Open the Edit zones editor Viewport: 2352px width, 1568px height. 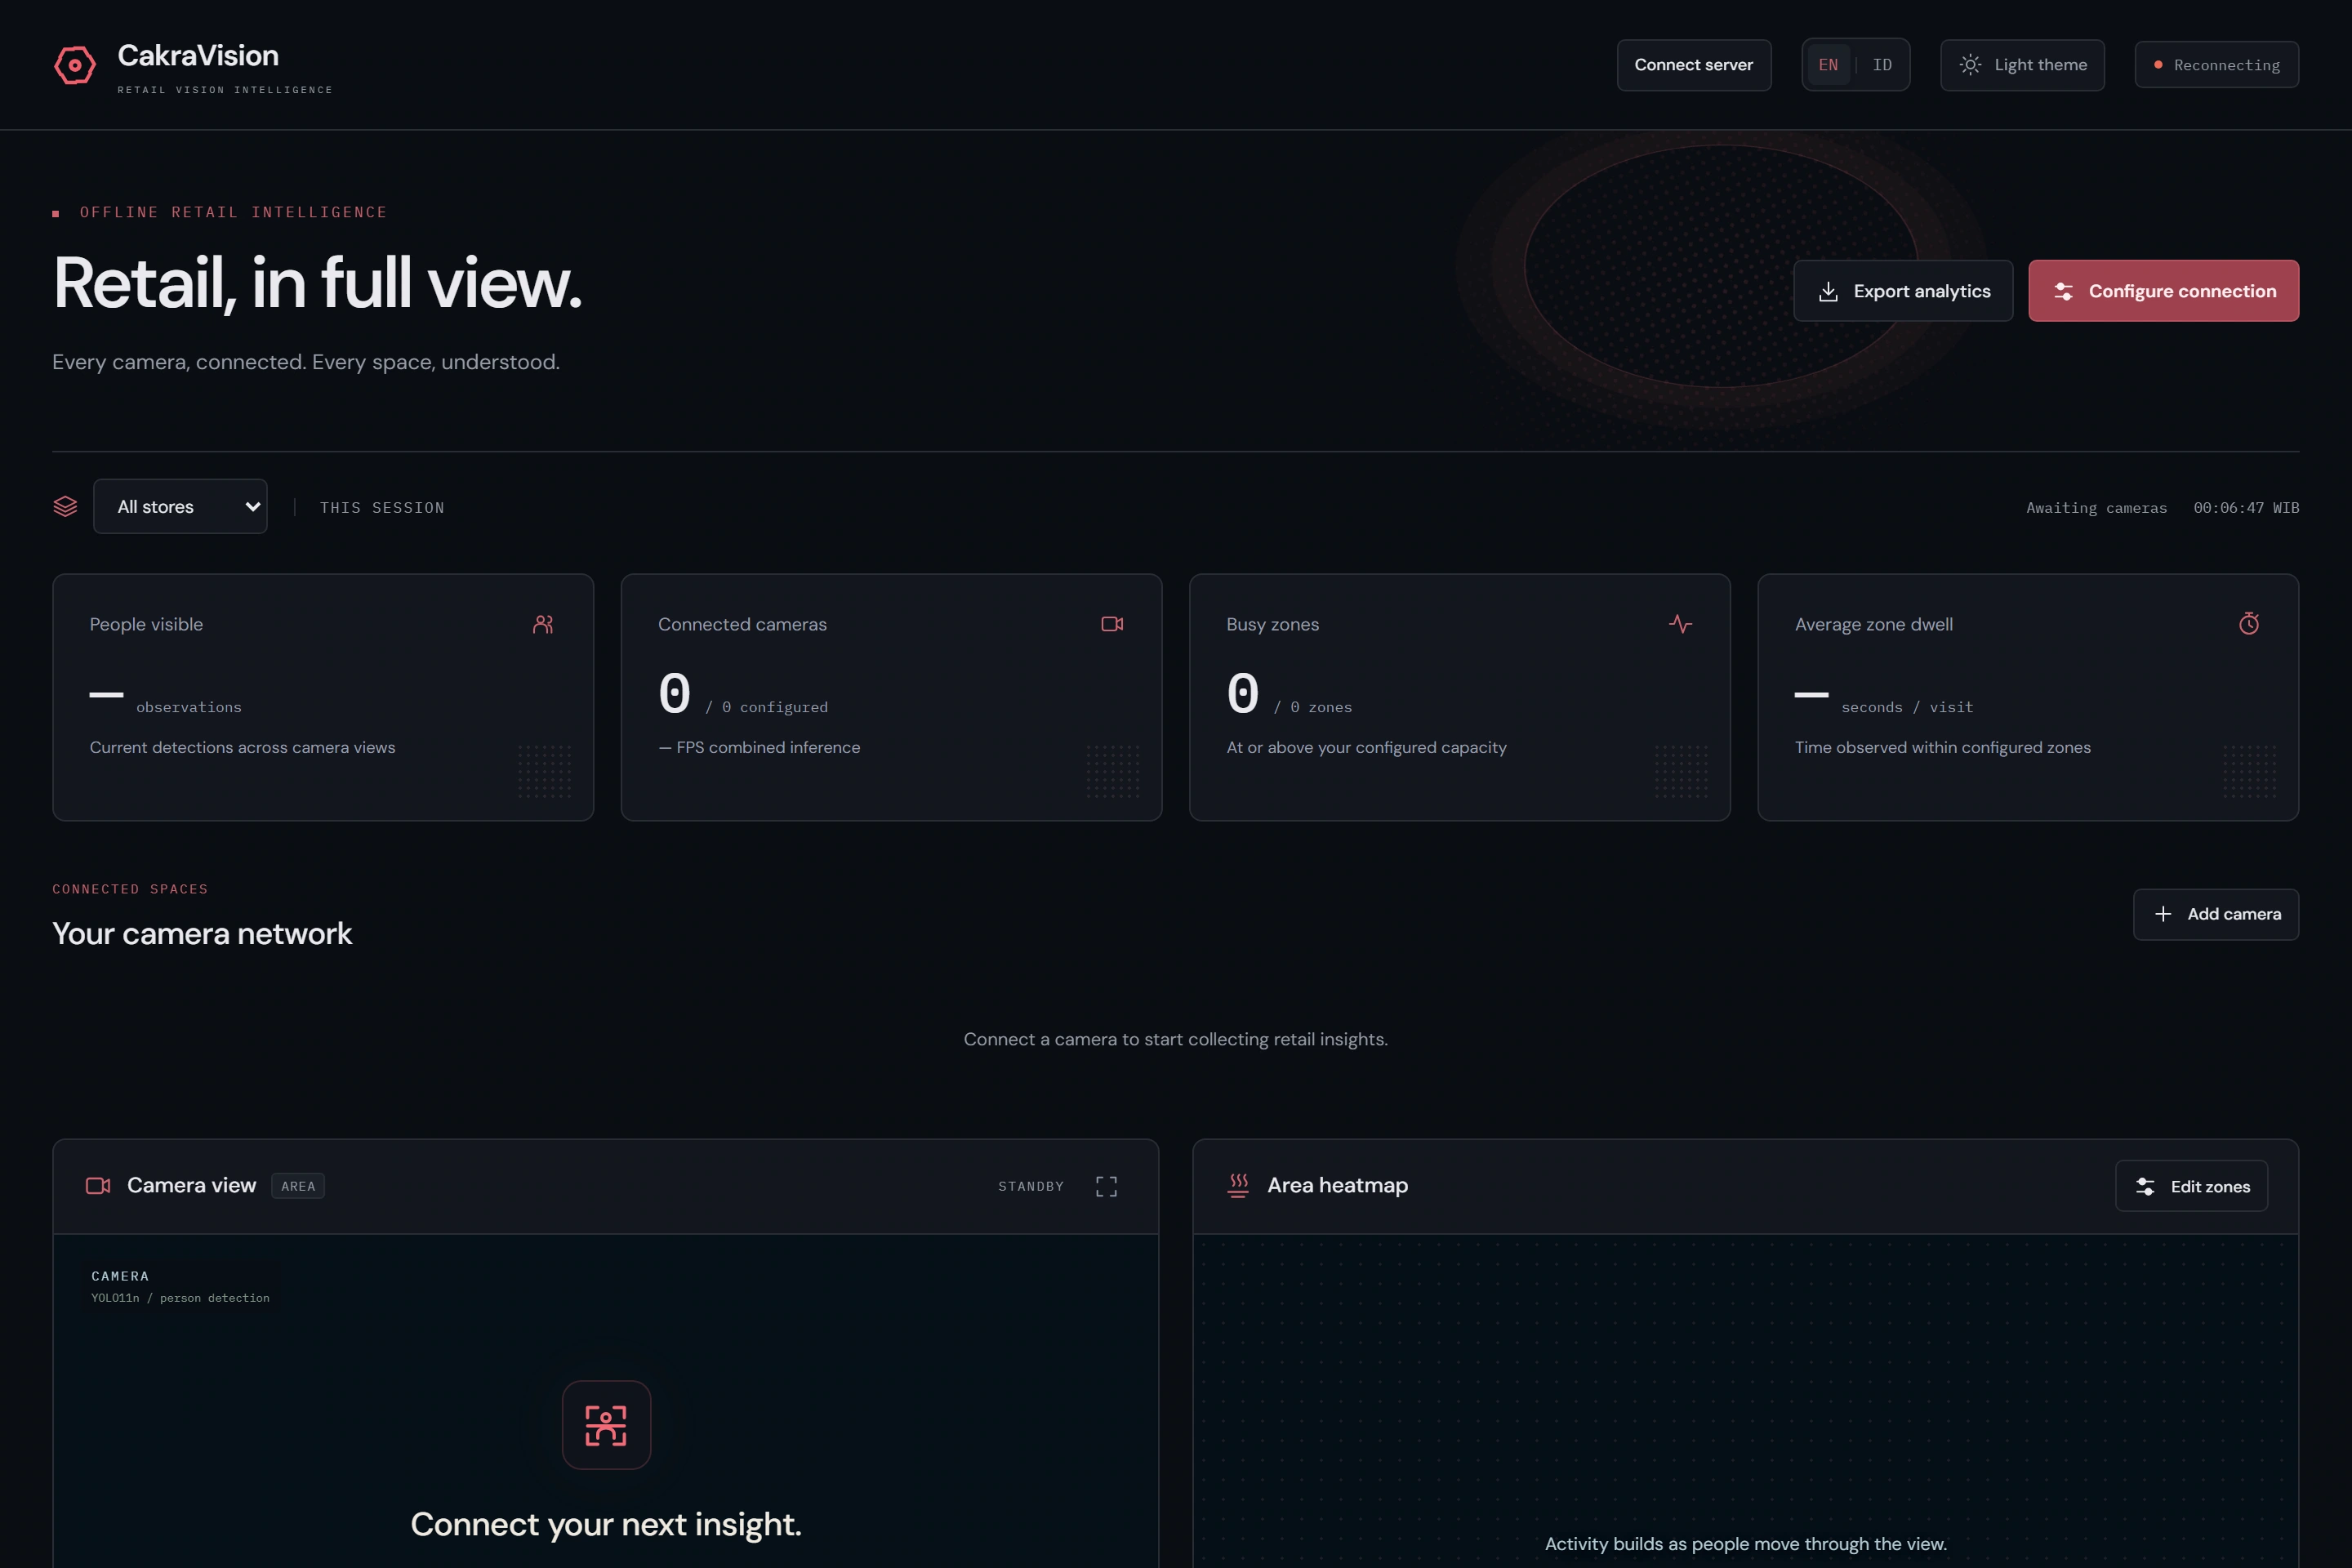coord(2191,1186)
